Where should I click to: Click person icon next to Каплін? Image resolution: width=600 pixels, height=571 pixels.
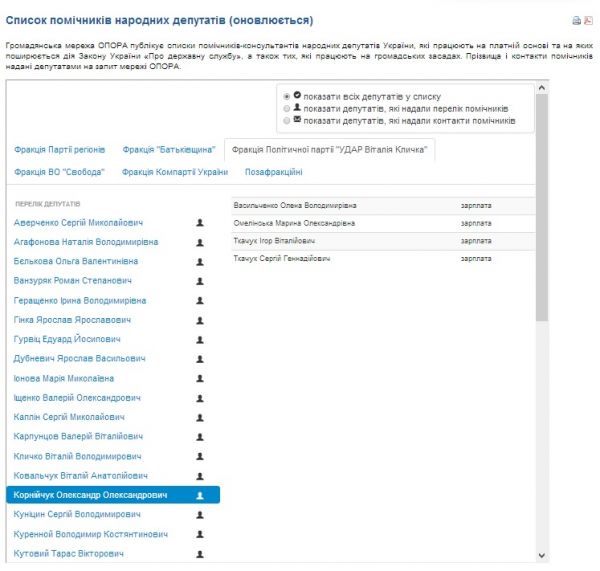pyautogui.click(x=200, y=418)
